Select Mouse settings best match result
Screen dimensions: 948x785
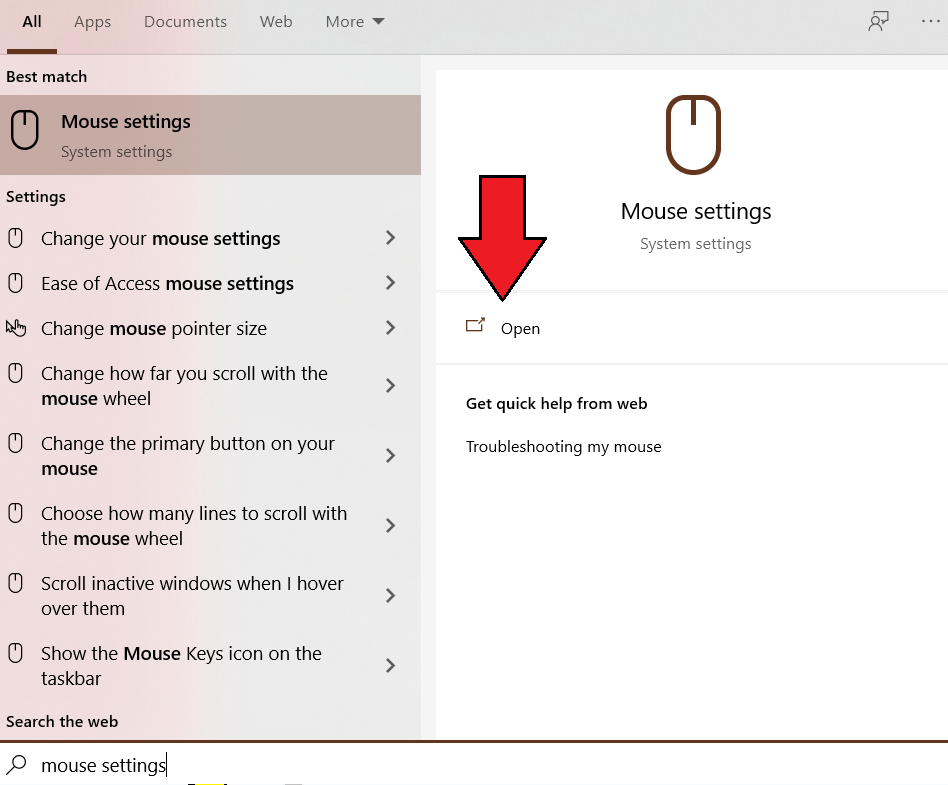tap(210, 135)
